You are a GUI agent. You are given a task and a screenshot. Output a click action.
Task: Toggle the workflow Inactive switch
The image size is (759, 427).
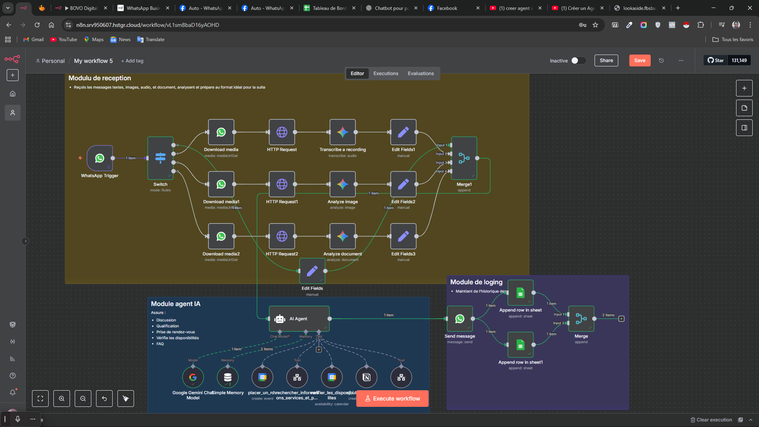click(x=576, y=60)
